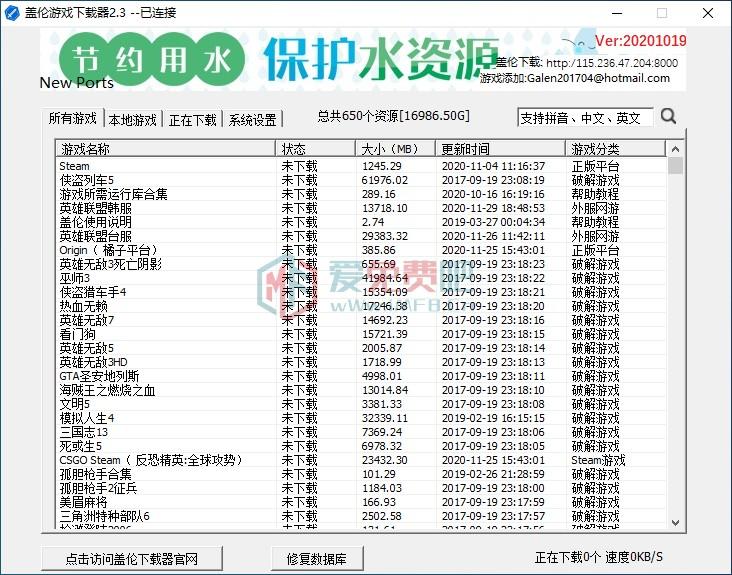
Task: Click update time 2020-11-04 11:16:37
Action: click(493, 166)
